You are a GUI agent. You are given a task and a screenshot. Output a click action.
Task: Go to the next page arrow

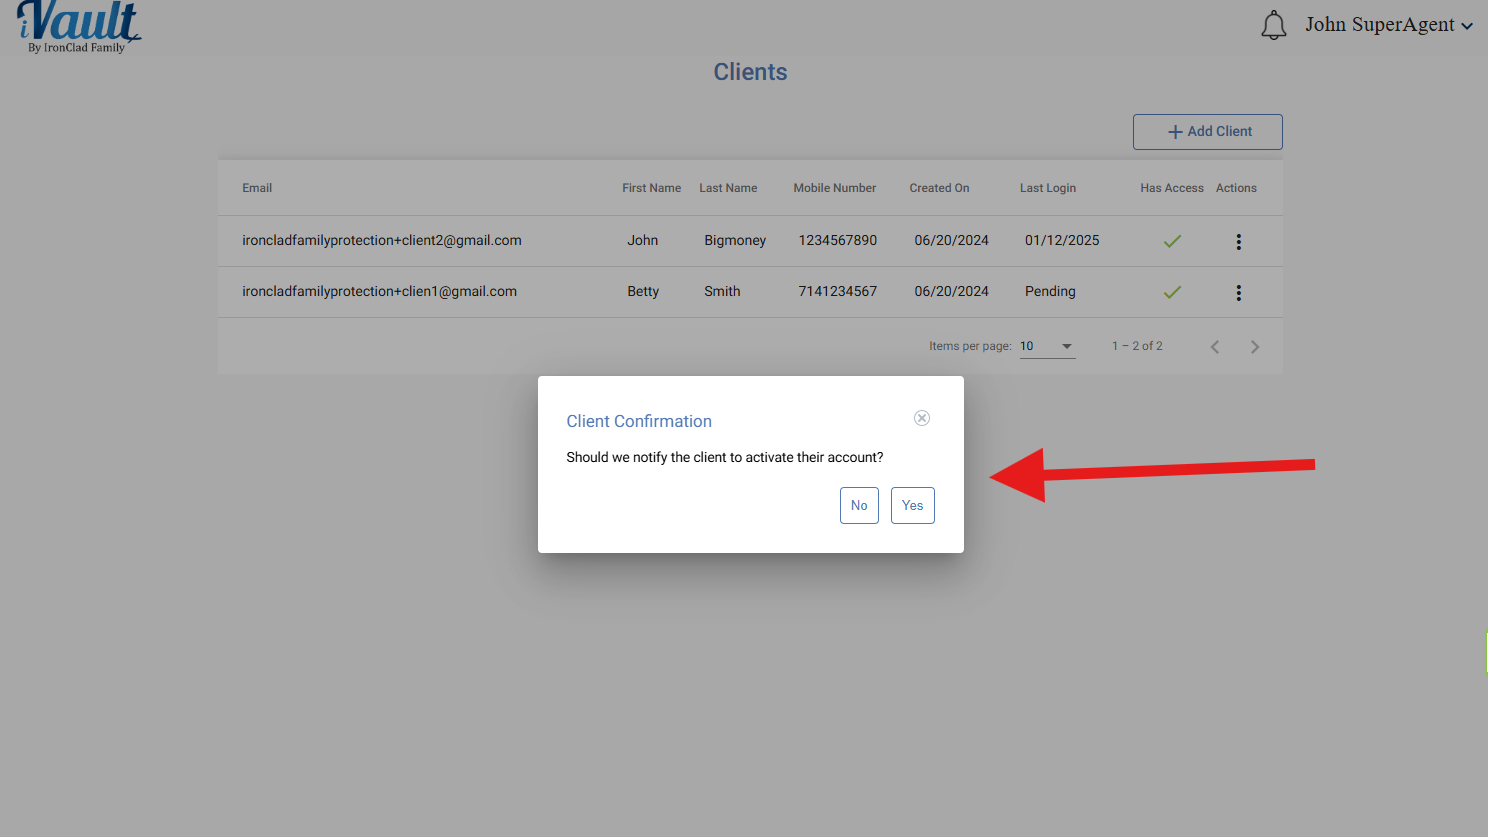1254,347
